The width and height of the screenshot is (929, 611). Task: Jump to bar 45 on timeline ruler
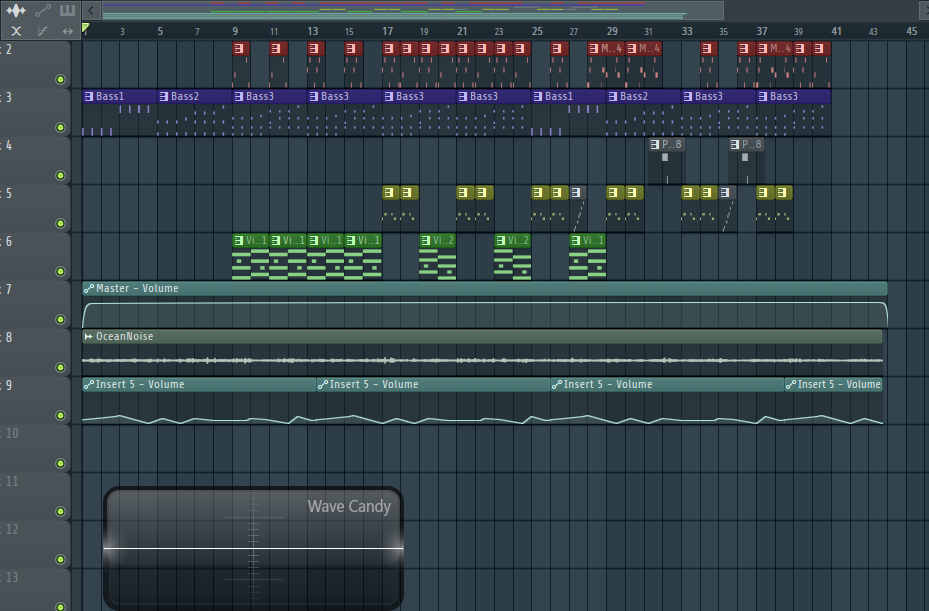(x=912, y=31)
